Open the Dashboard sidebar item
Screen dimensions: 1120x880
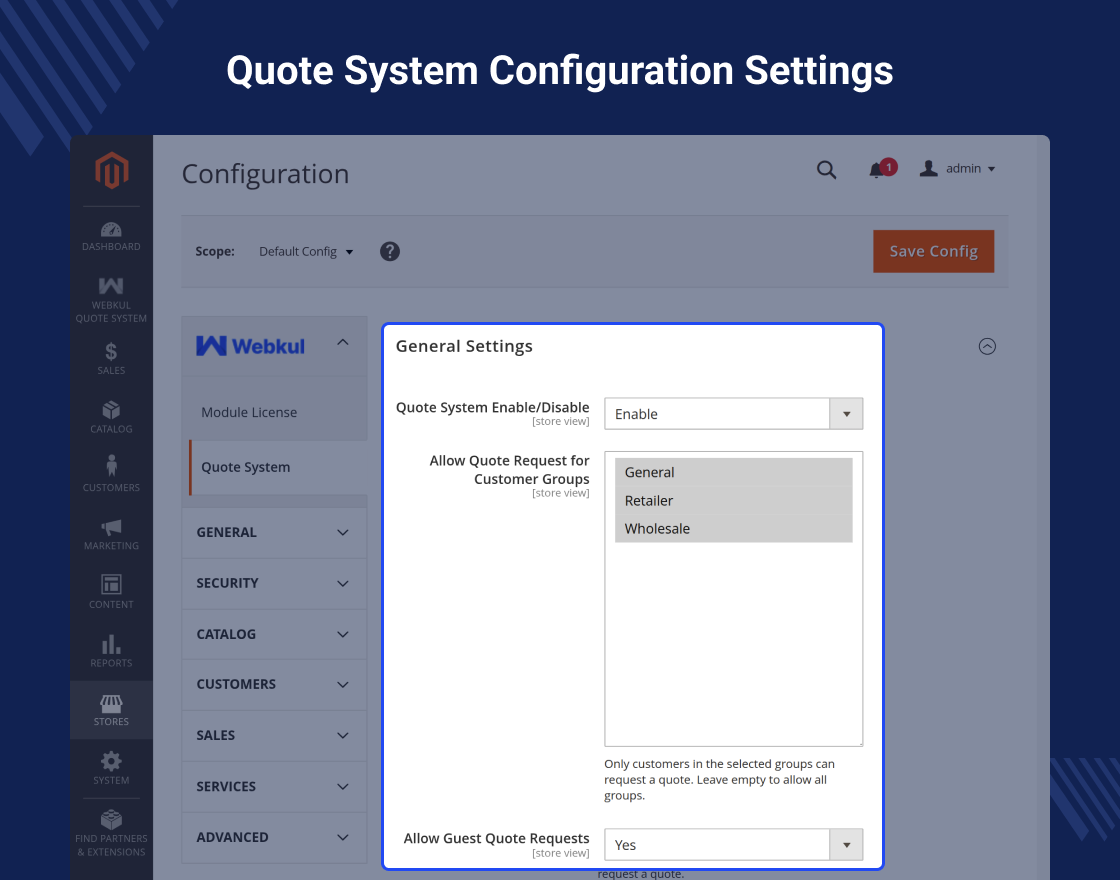111,236
